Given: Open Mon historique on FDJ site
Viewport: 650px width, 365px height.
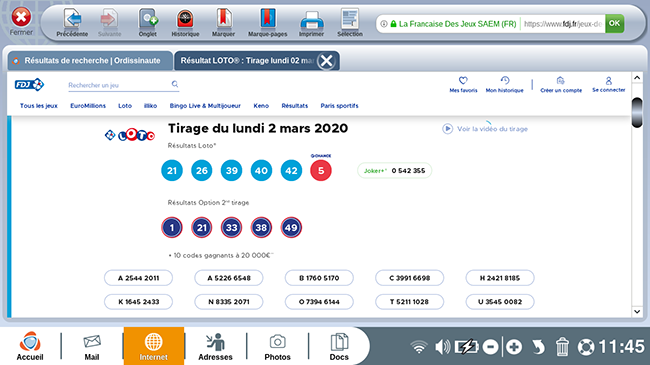Looking at the screenshot, I should 504,84.
